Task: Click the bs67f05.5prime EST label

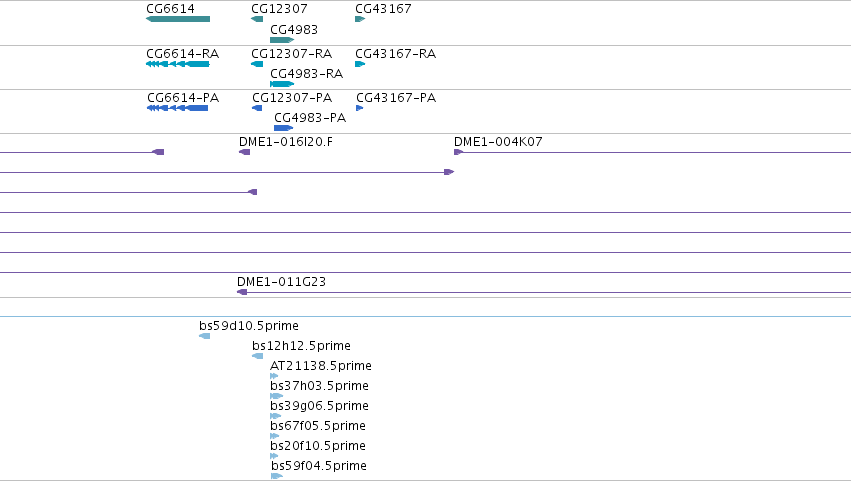Action: pyautogui.click(x=318, y=426)
